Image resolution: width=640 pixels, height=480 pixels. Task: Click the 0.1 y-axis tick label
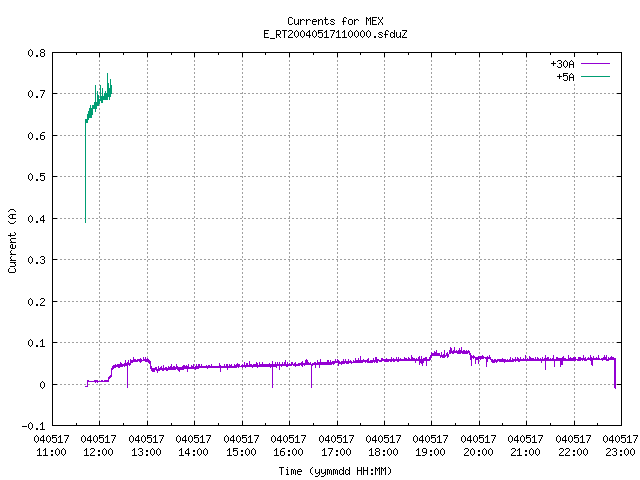[x=36, y=343]
